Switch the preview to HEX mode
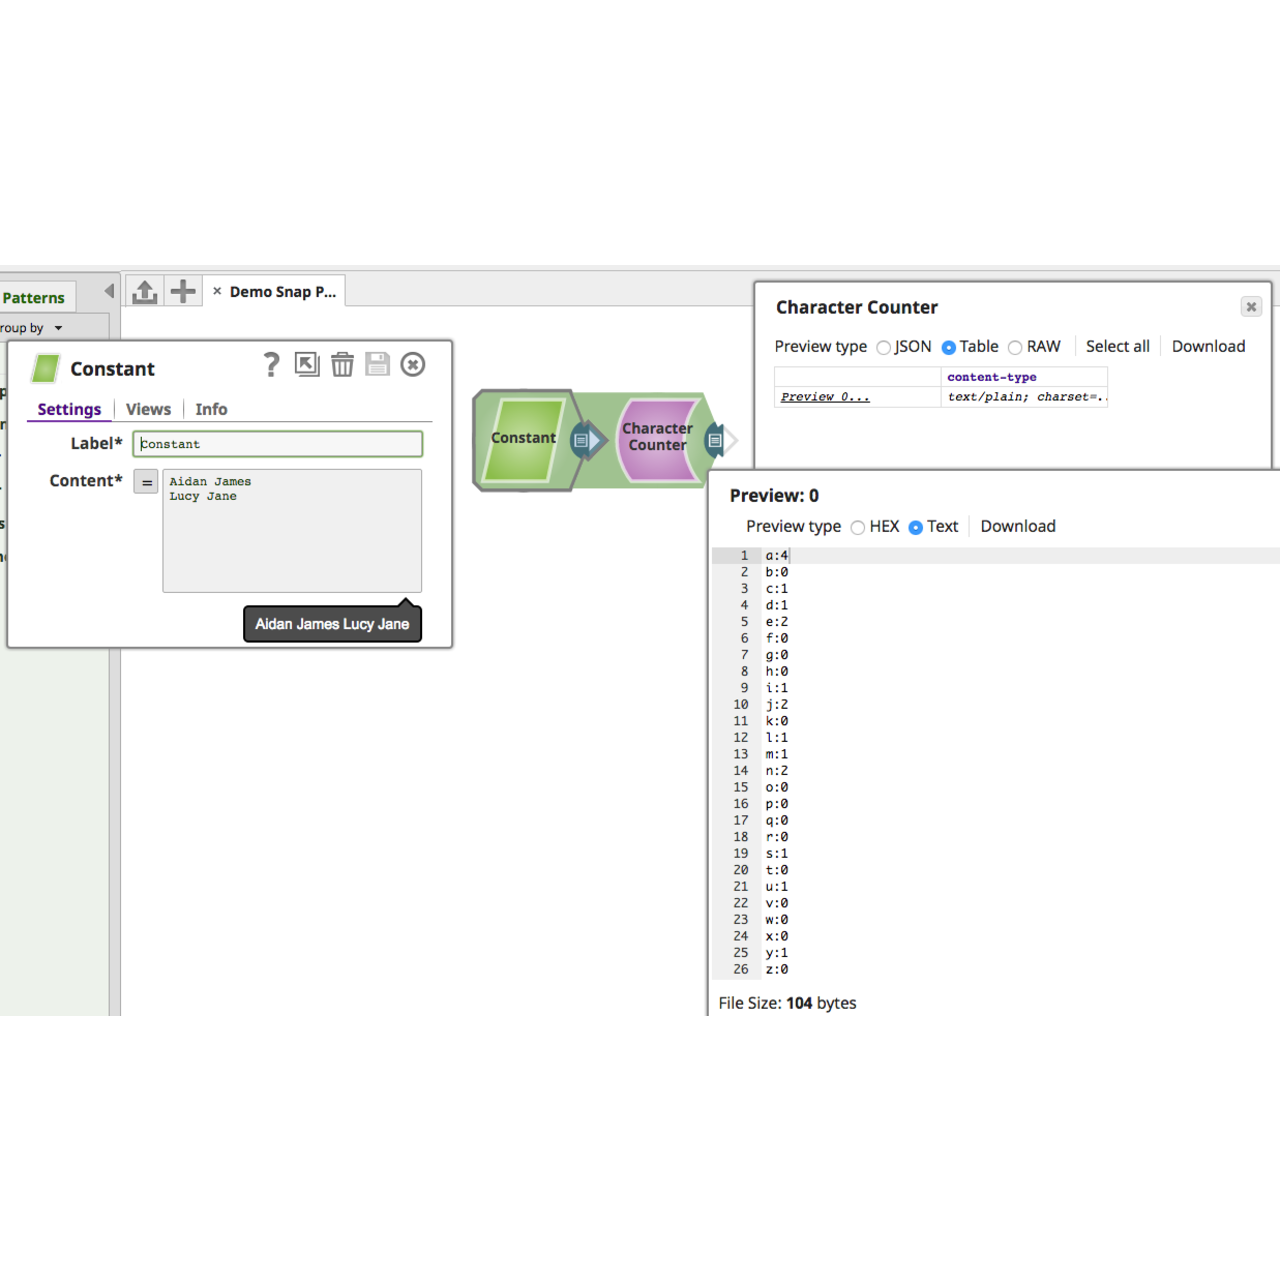The width and height of the screenshot is (1280, 1280). click(x=858, y=527)
